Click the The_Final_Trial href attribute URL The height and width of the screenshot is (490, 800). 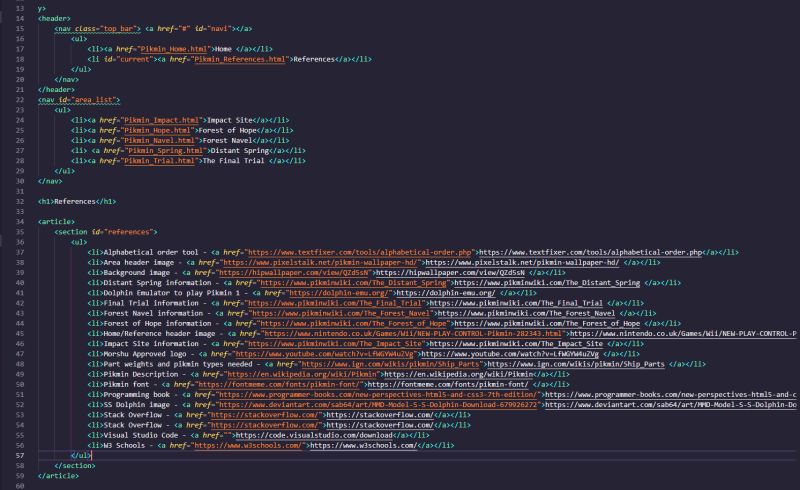335,304
